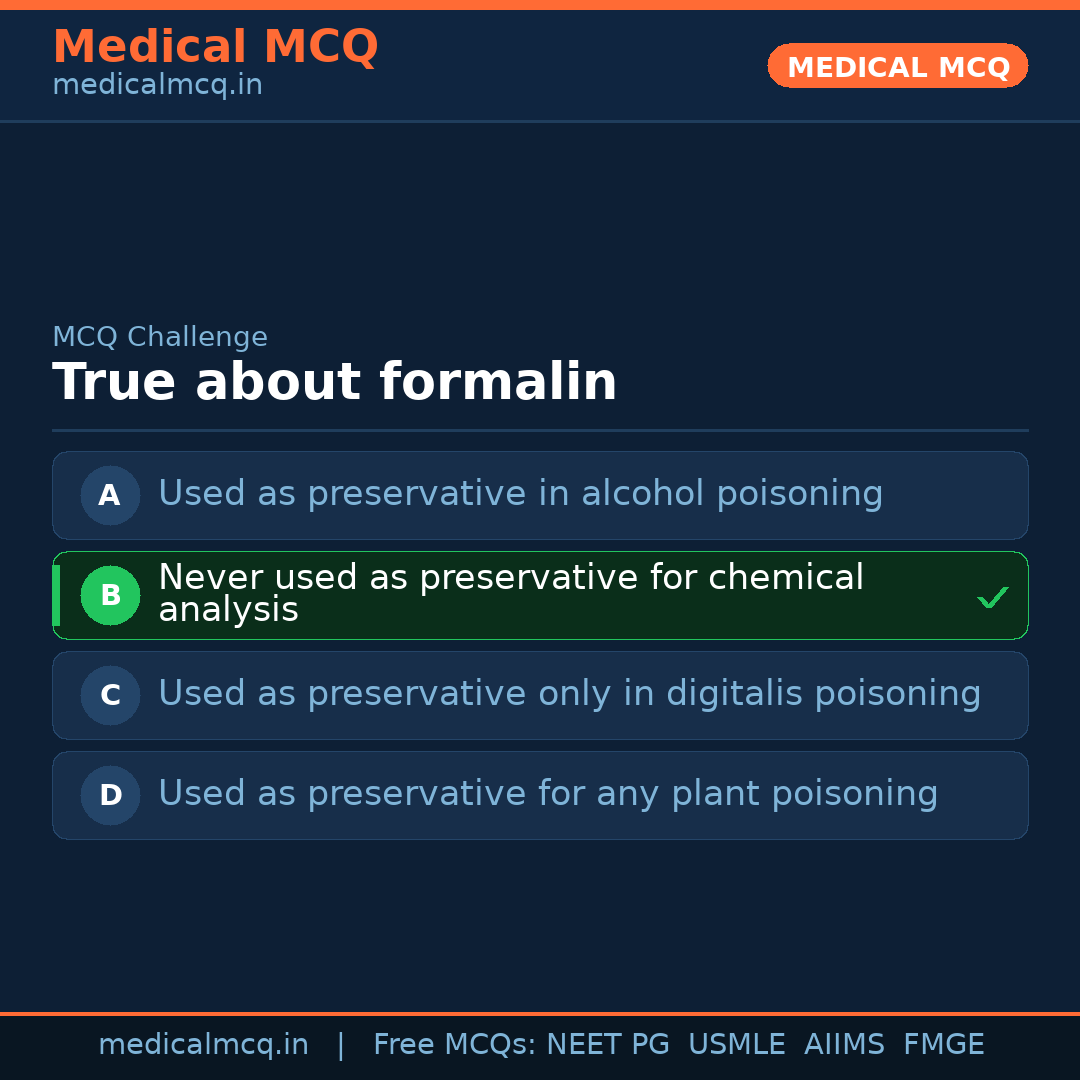Click 'NEET PG' in the footer
The image size is (1080, 1080).
[x=608, y=1045]
